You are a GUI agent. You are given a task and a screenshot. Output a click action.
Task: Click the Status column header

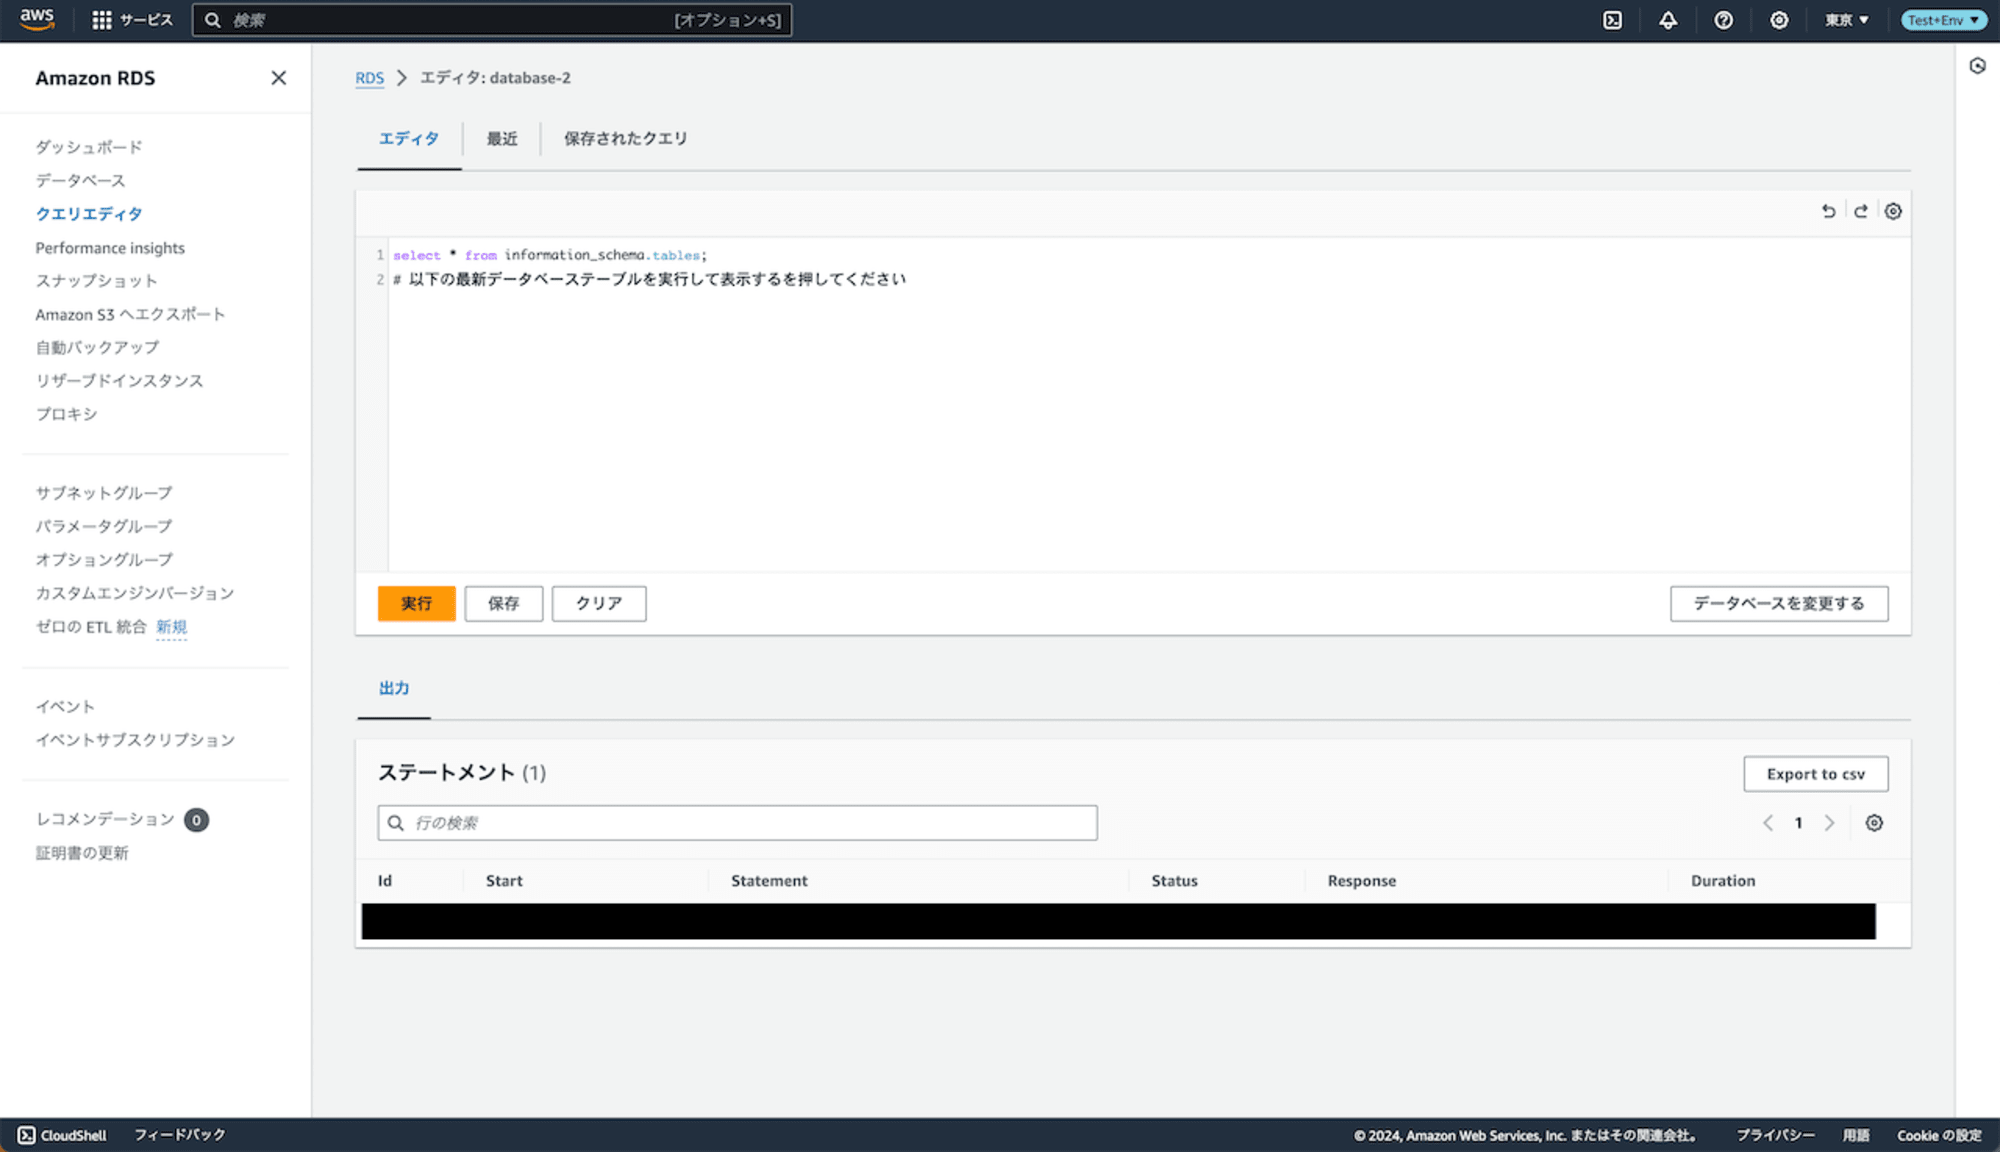click(x=1174, y=881)
